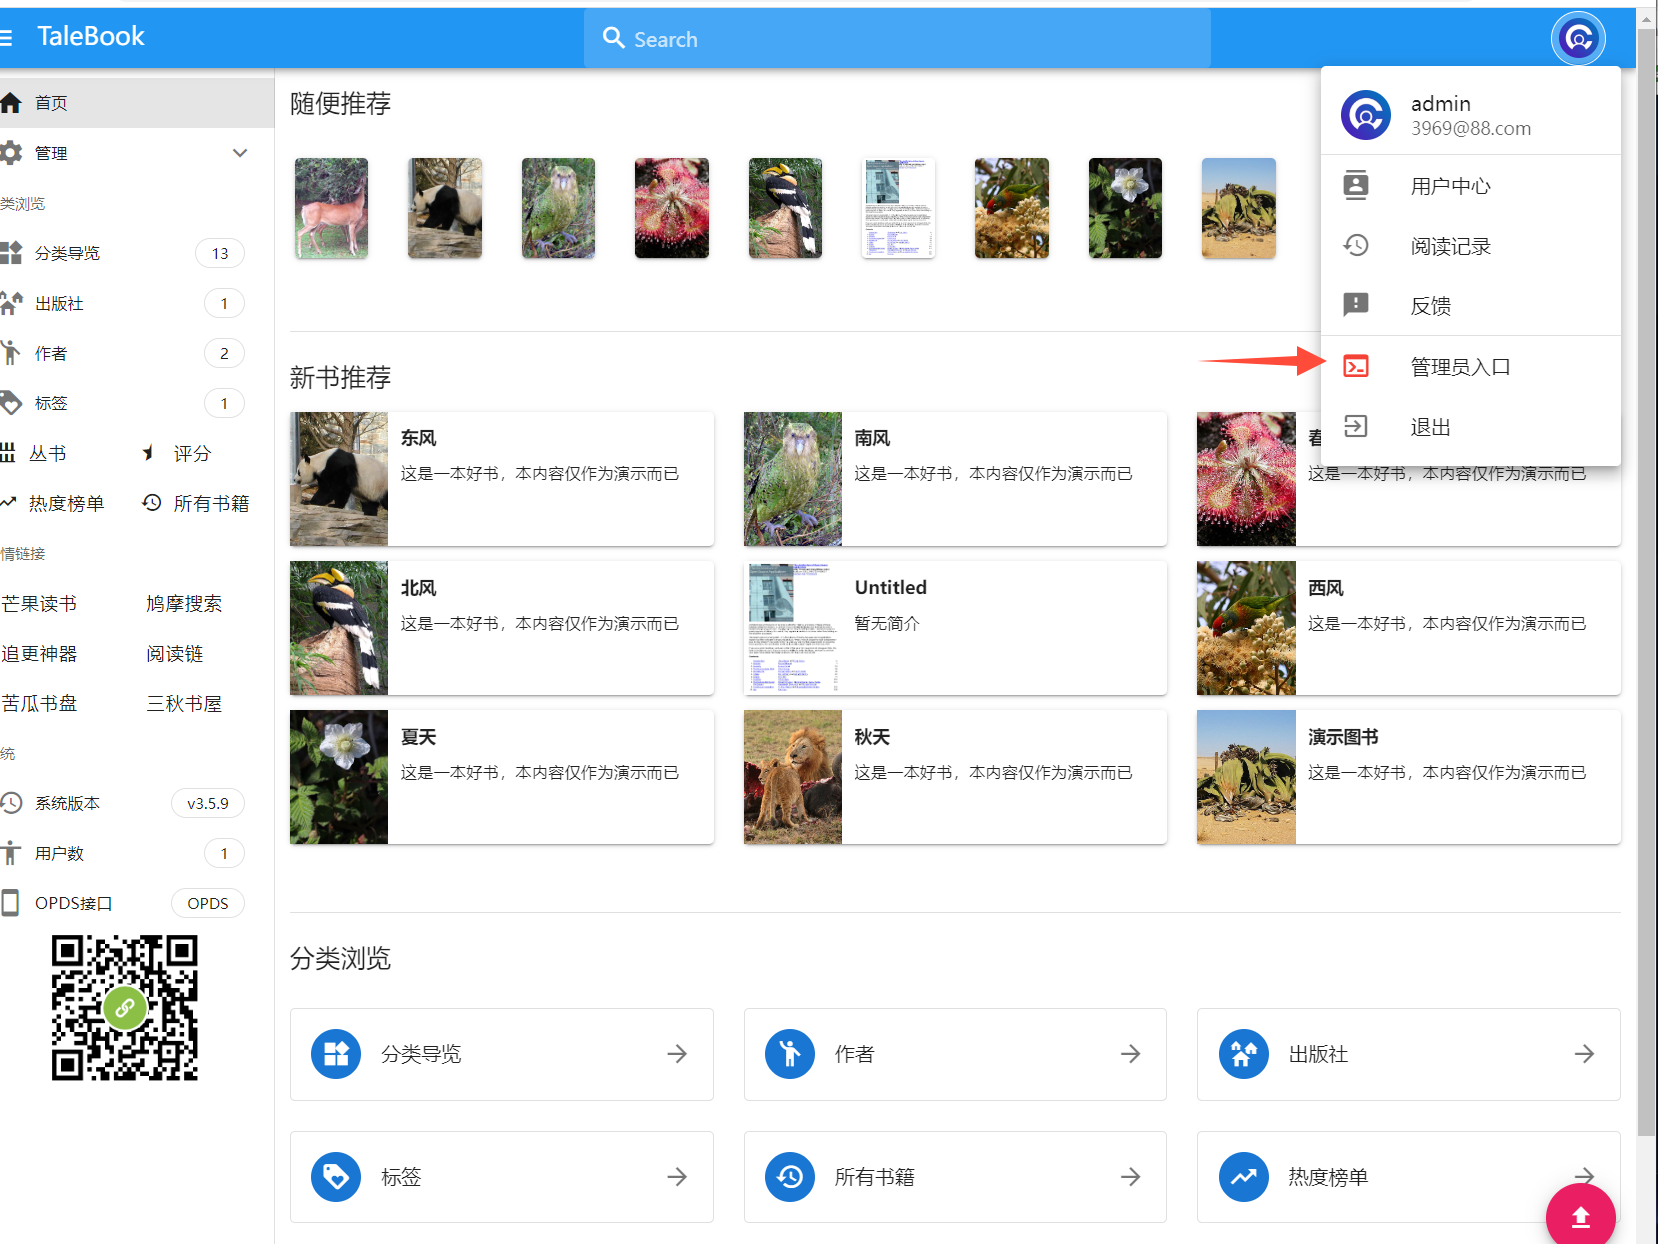Viewport: 1658px width, 1244px height.
Task: Click the v3.5.9 version badge
Action: [x=208, y=803]
